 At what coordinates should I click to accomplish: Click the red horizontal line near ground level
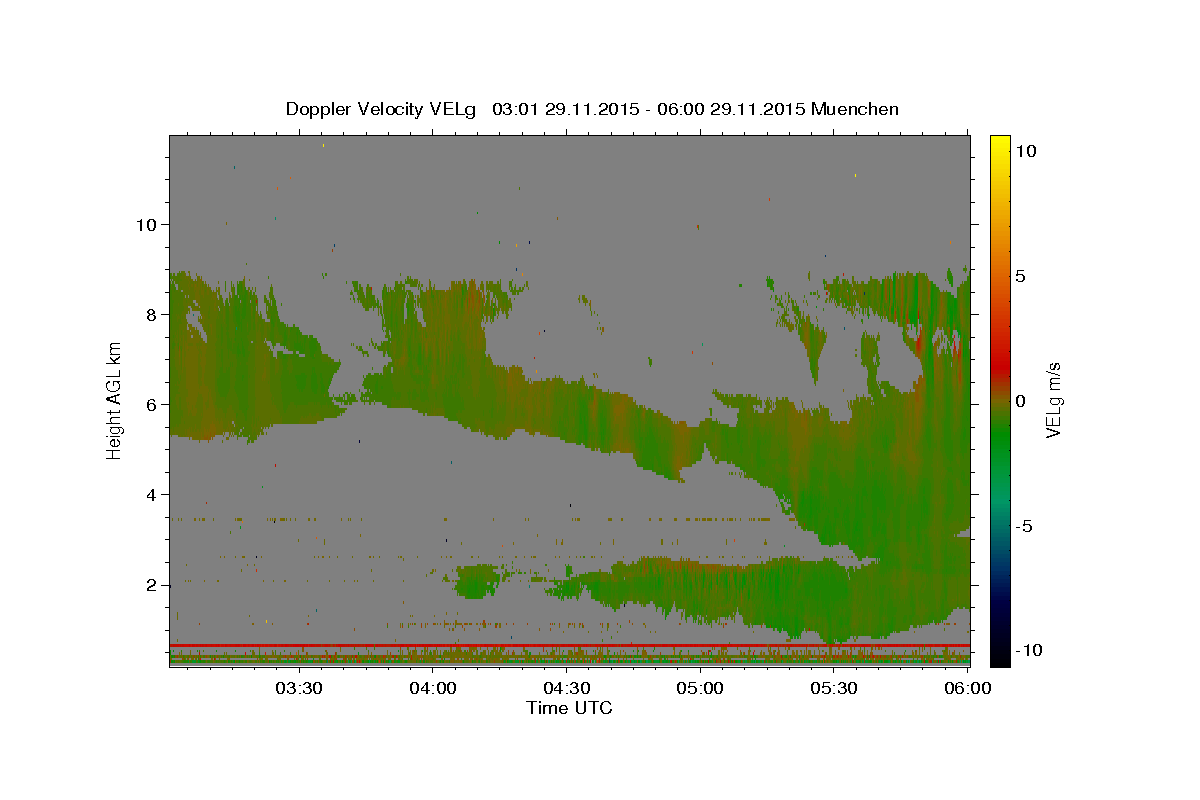tap(569, 646)
